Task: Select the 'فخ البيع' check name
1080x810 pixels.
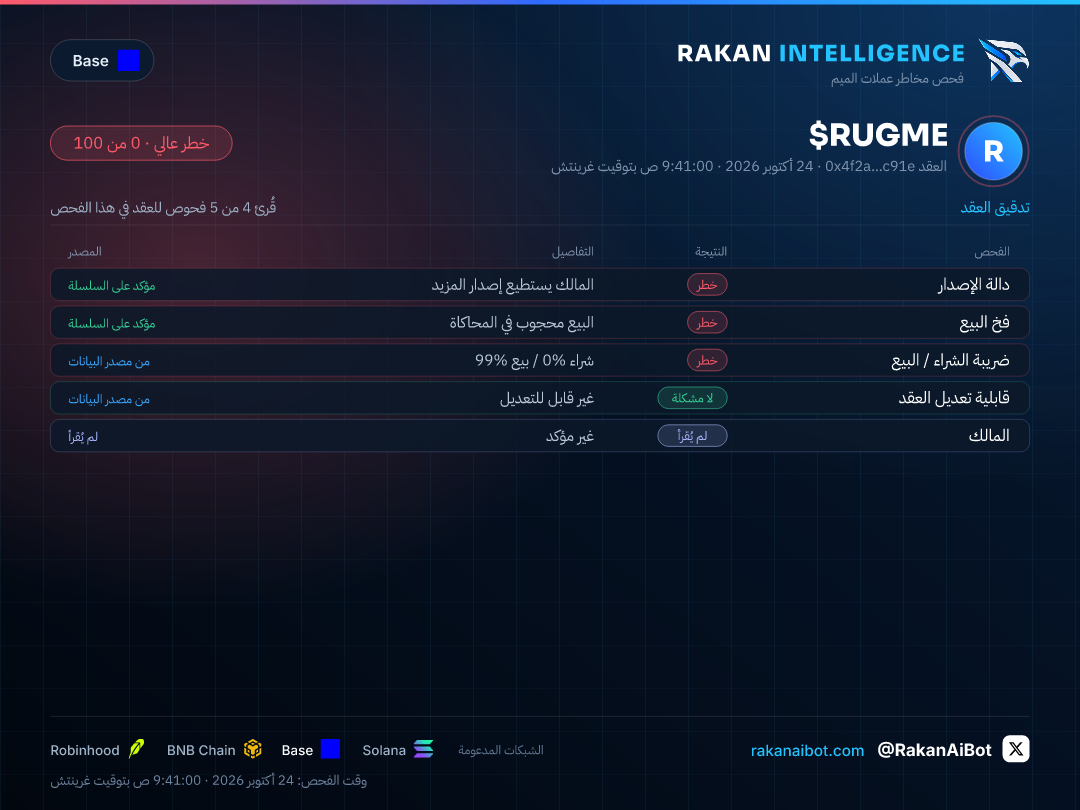Action: [x=984, y=323]
